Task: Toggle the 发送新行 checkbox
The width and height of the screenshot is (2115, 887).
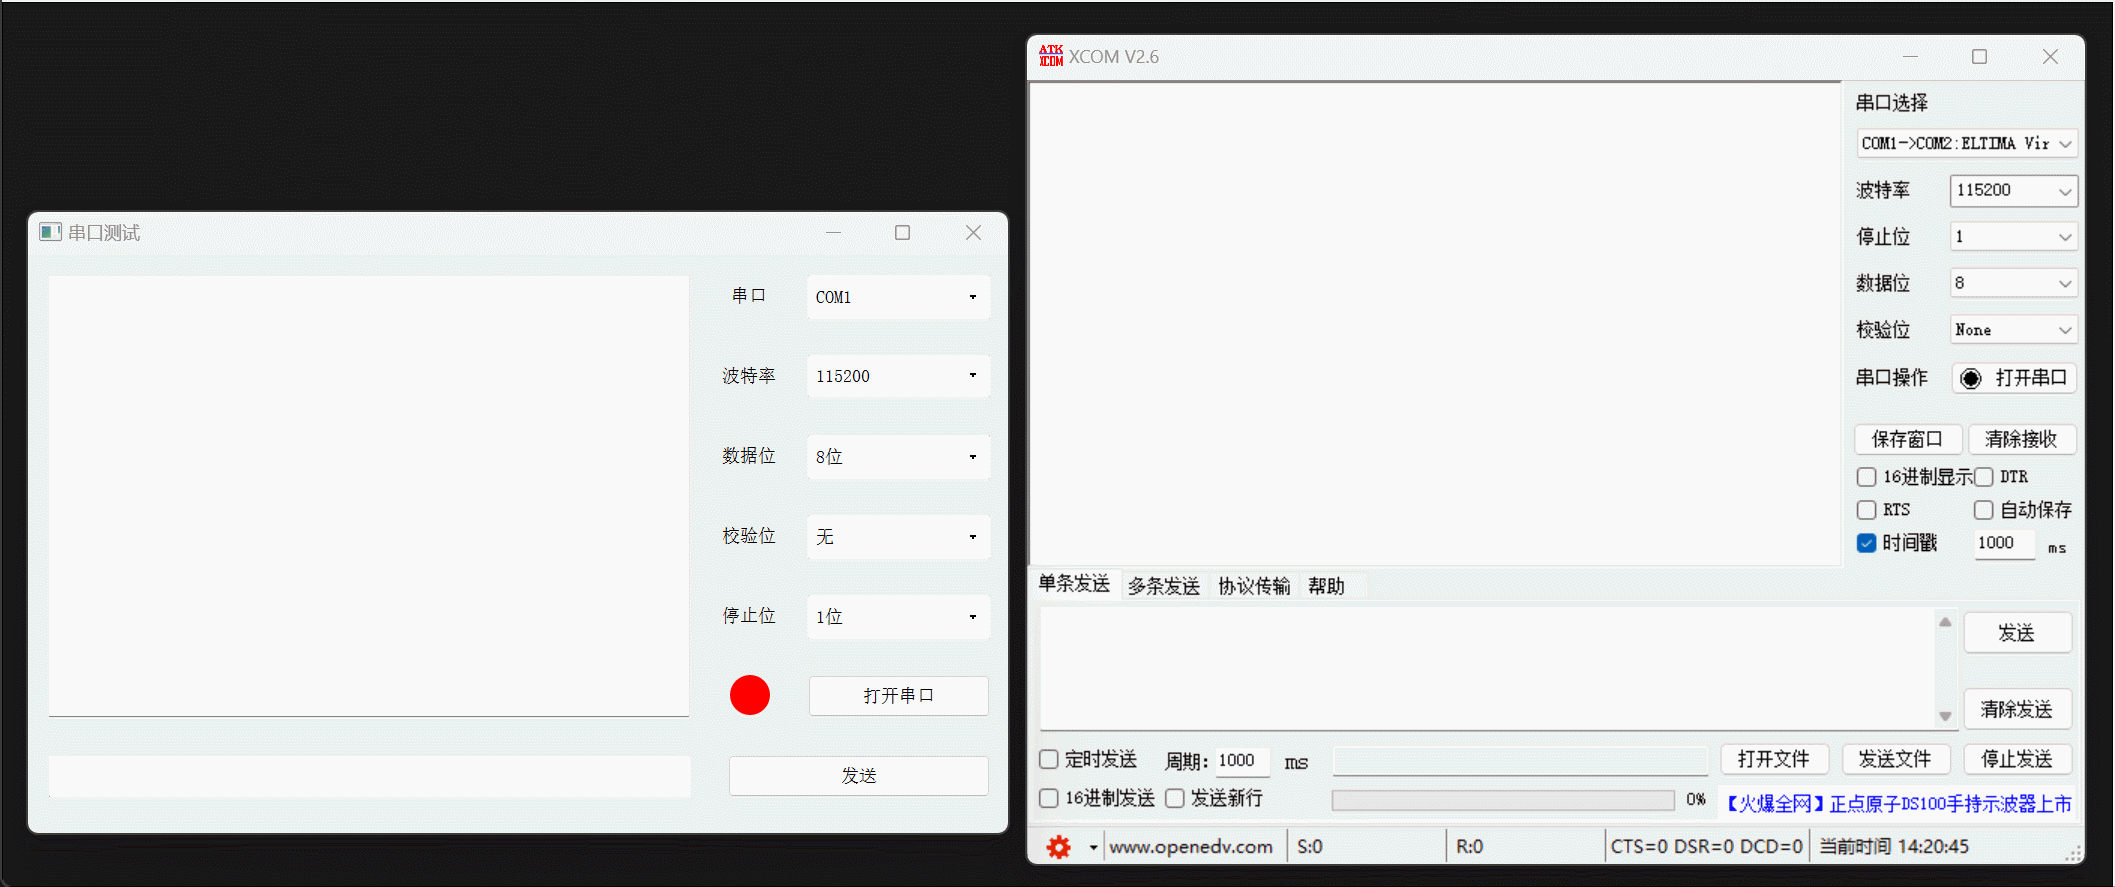Action: pos(1175,798)
